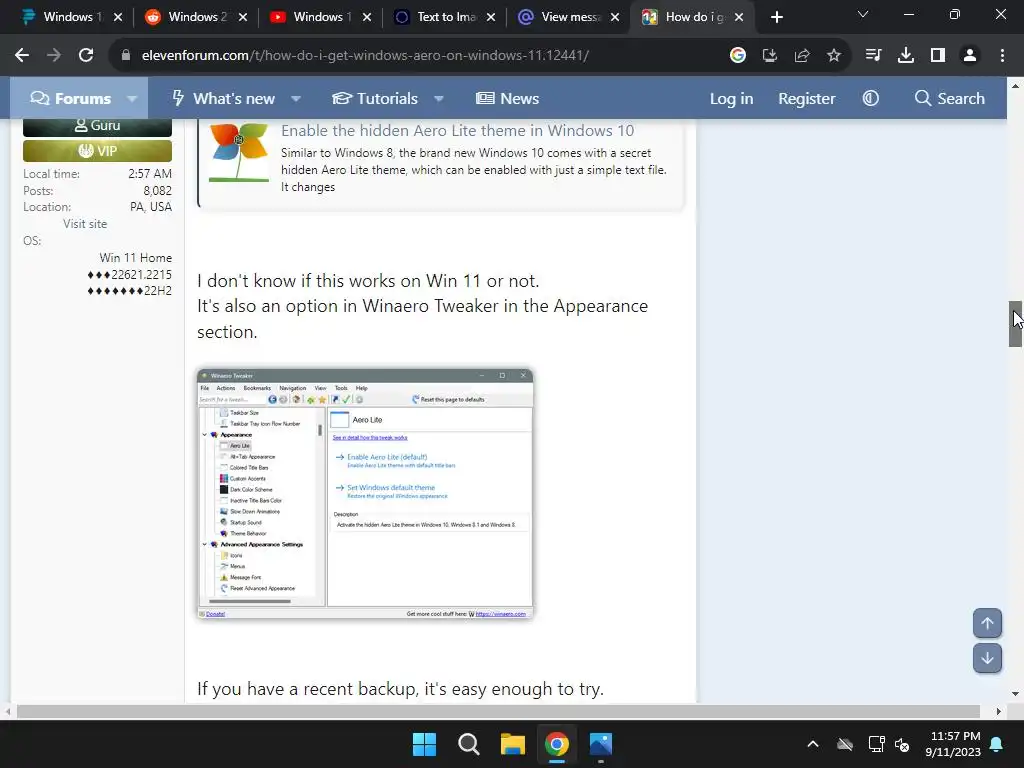The height and width of the screenshot is (768, 1024).
Task: Click the jump-to-top arrow button
Action: point(987,623)
